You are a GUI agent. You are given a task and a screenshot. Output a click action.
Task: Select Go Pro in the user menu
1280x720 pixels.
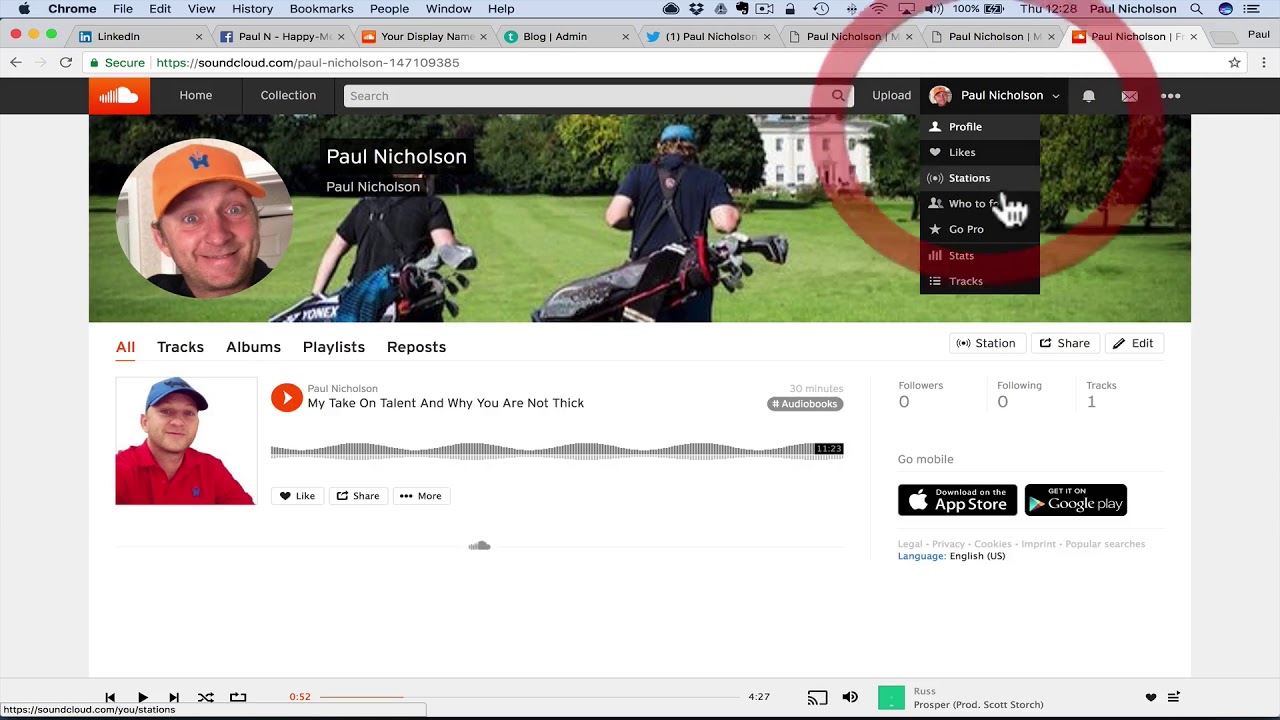[x=980, y=229]
